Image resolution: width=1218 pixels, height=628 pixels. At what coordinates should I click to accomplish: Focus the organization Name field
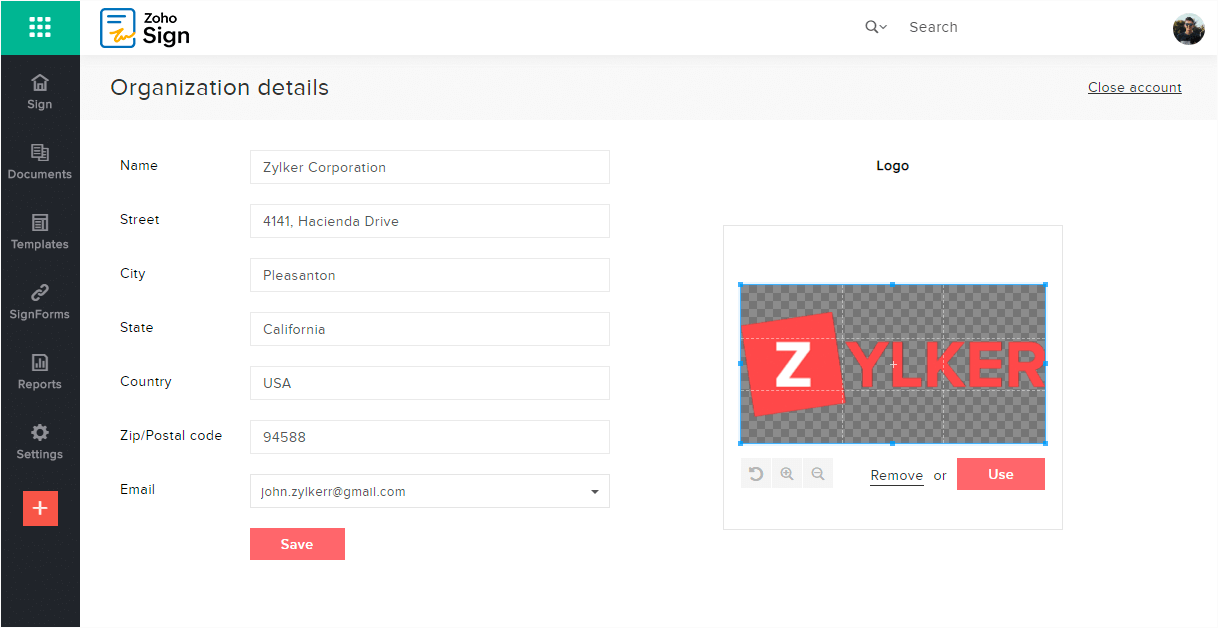(x=429, y=167)
